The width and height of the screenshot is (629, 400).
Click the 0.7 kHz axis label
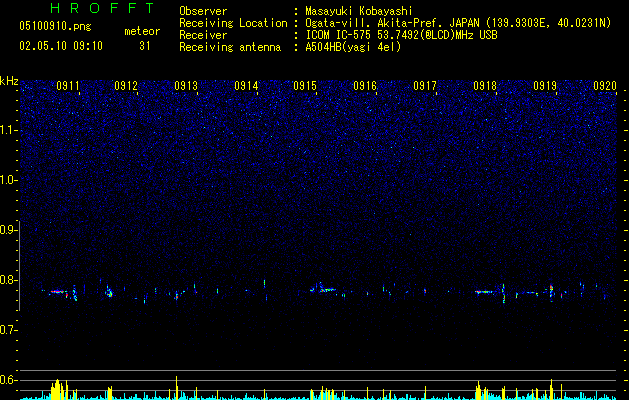pos(8,330)
